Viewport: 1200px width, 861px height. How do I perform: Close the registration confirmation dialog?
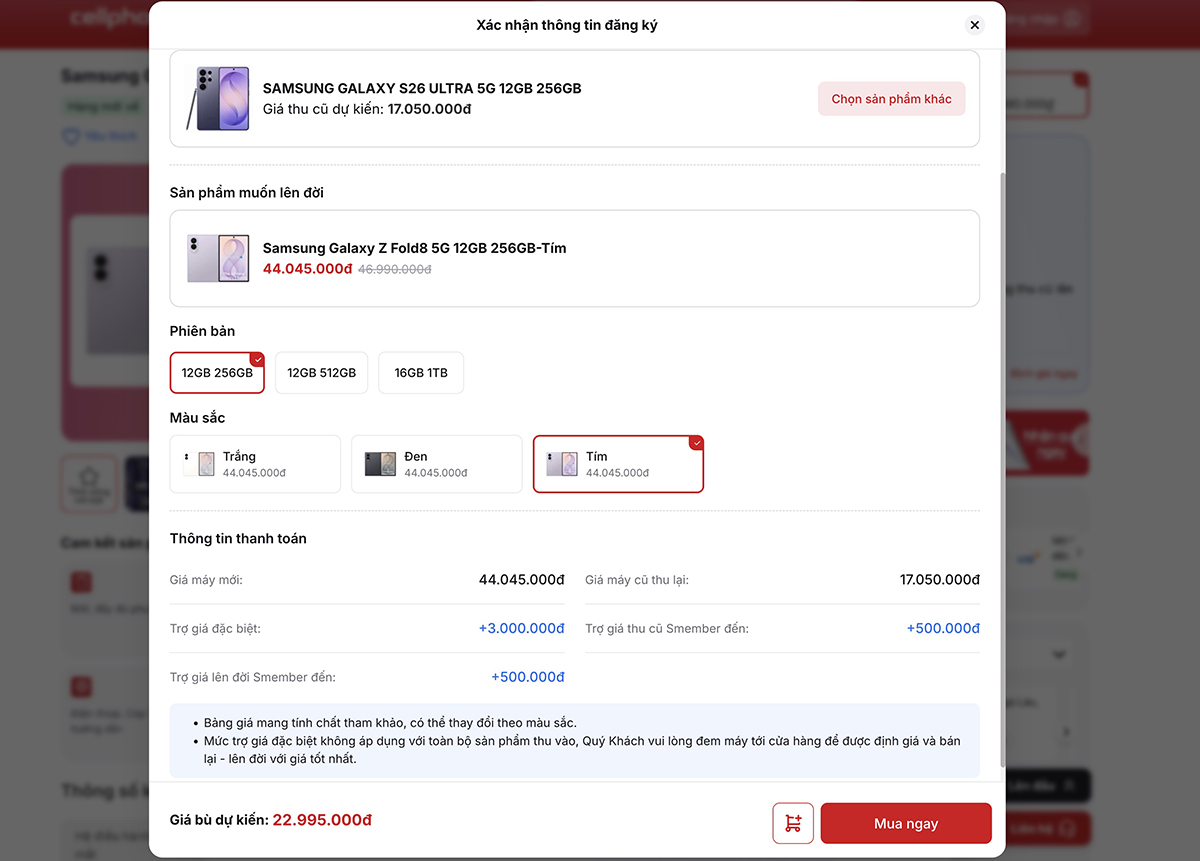click(x=974, y=25)
